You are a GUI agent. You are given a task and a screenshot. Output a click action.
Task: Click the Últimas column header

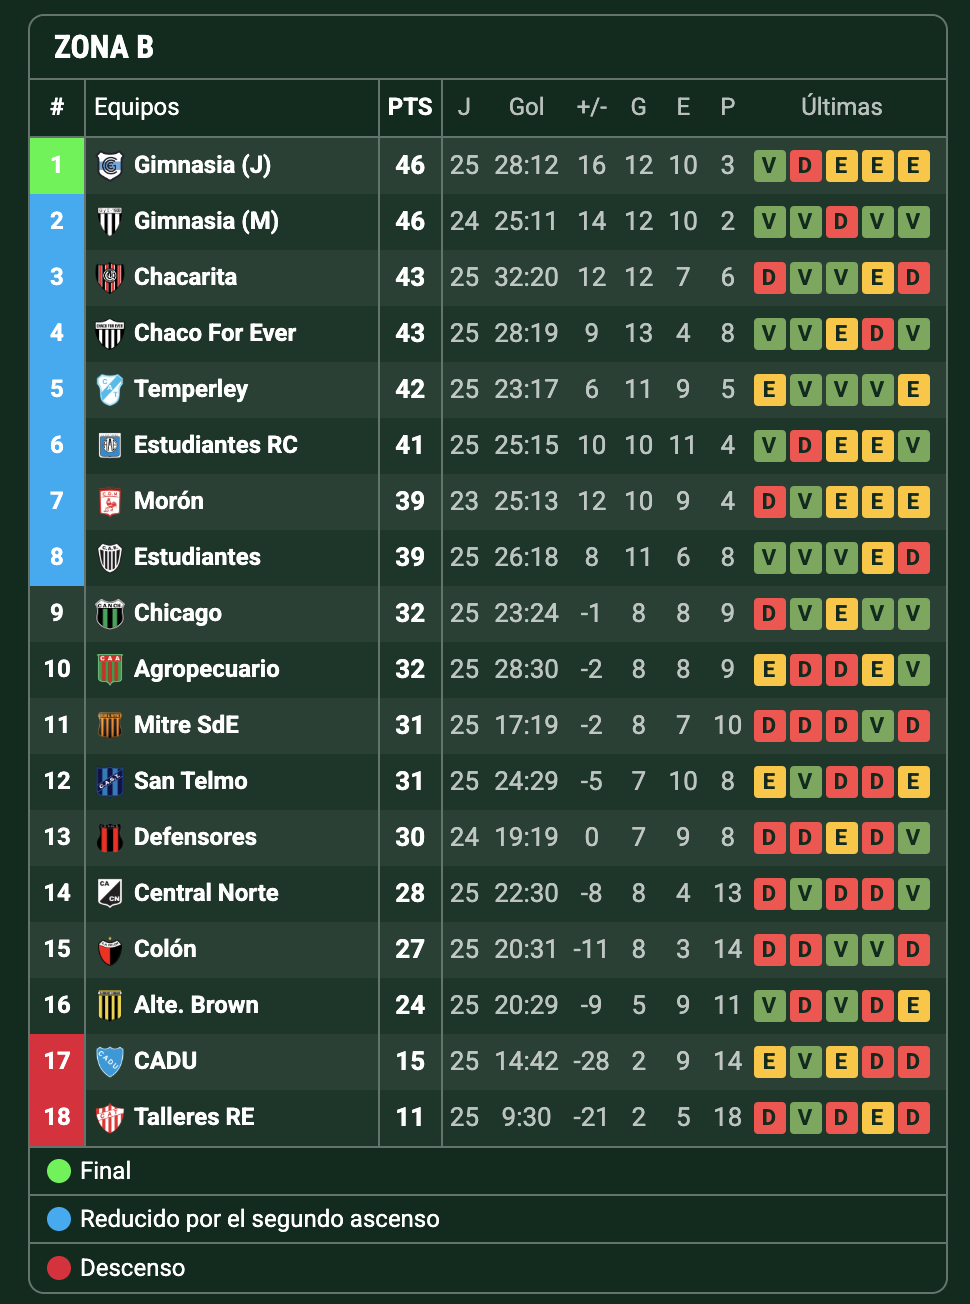(x=842, y=107)
